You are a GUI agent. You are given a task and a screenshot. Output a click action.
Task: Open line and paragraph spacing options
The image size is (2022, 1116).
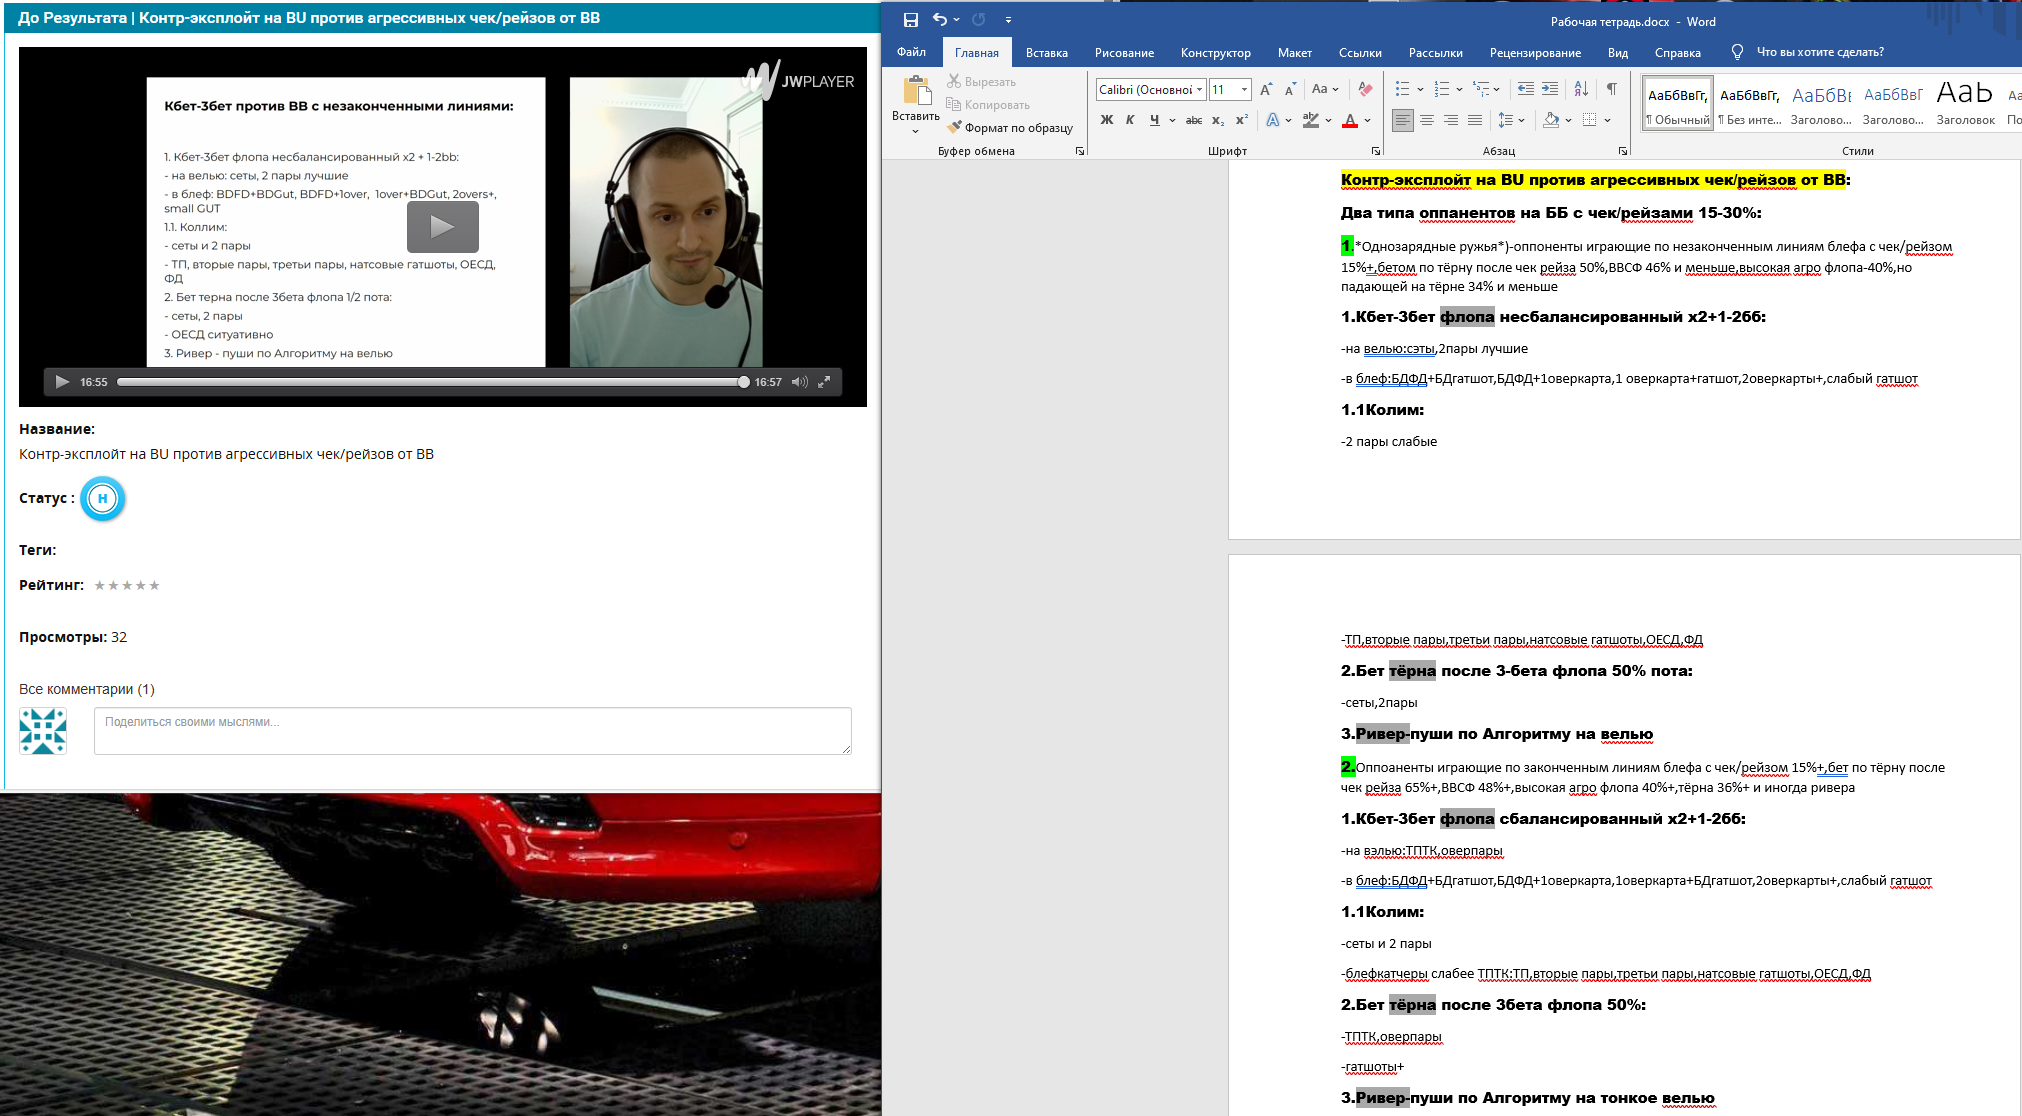(x=1511, y=120)
